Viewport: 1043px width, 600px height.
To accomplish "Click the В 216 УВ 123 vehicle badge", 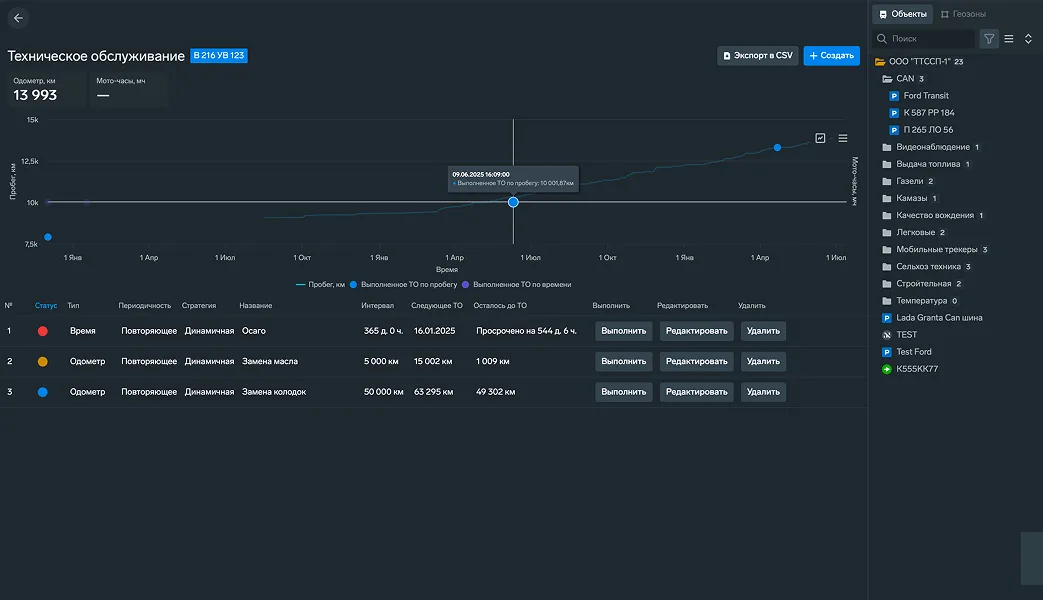I will coord(219,56).
